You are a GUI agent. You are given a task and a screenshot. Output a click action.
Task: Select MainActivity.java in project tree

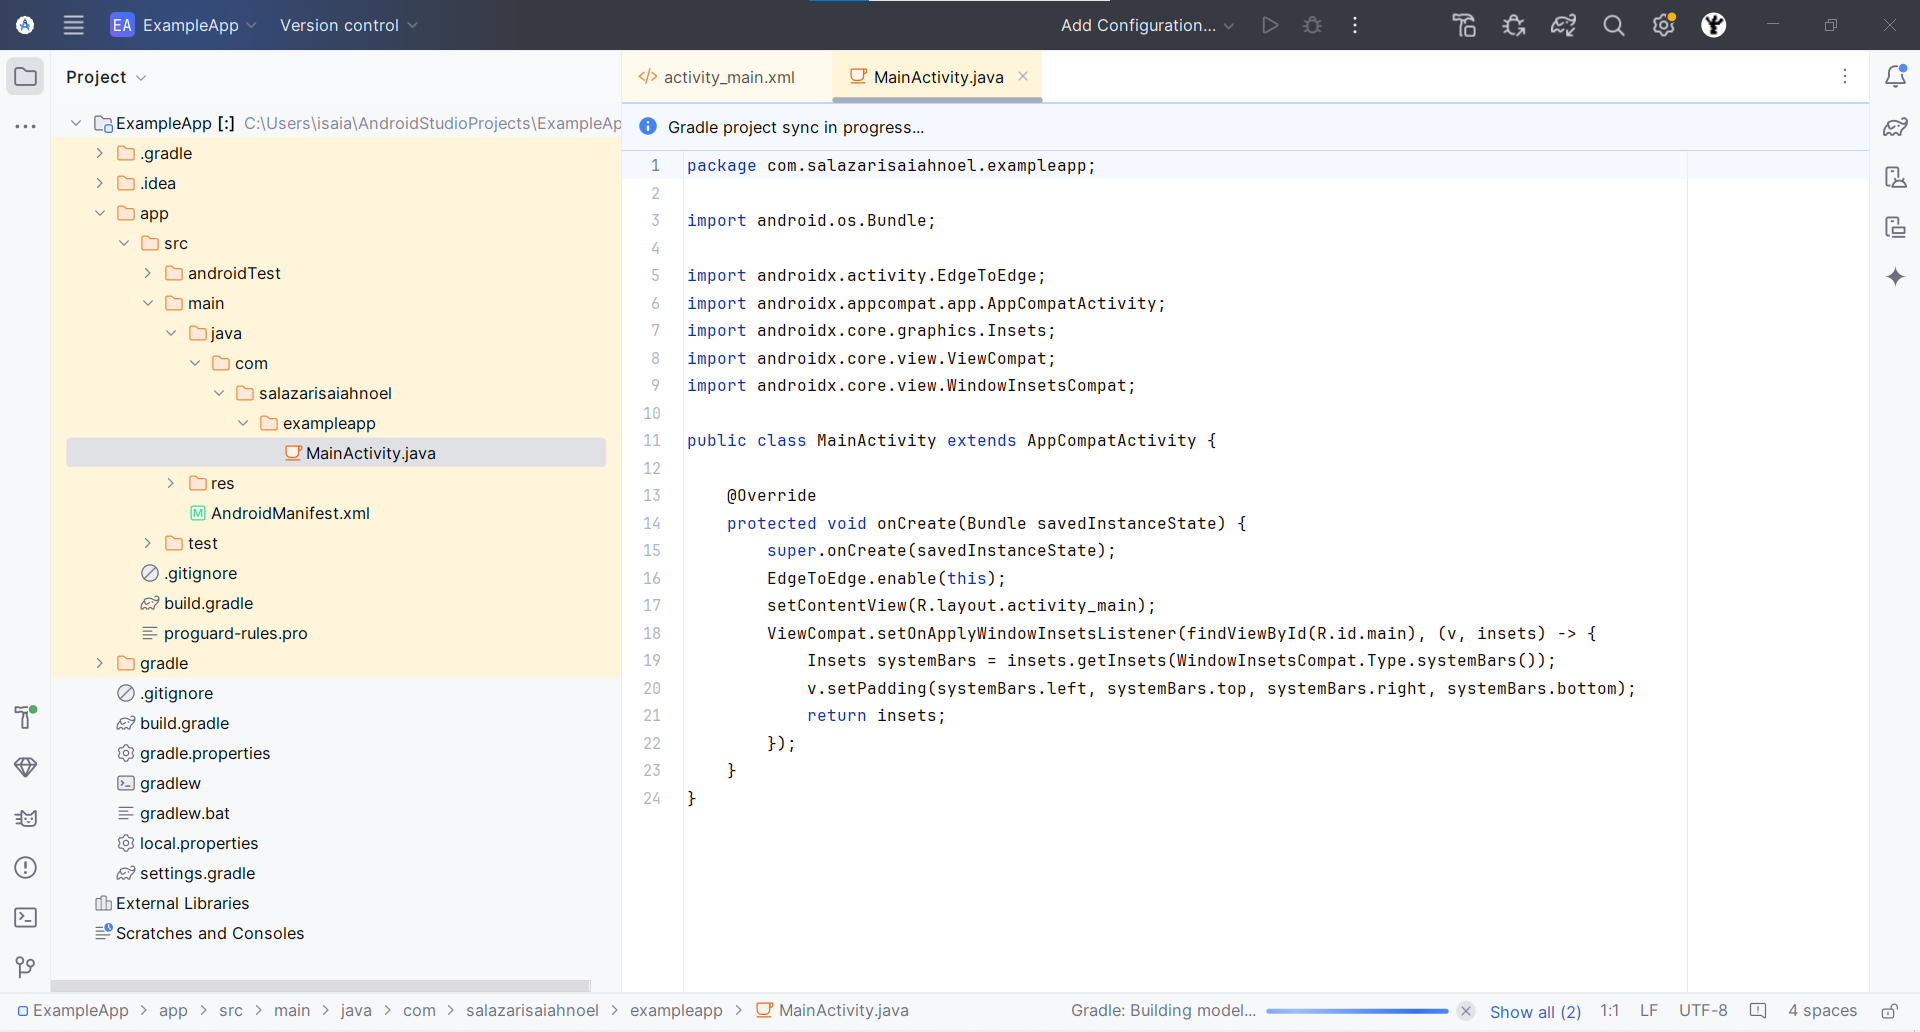336,453
